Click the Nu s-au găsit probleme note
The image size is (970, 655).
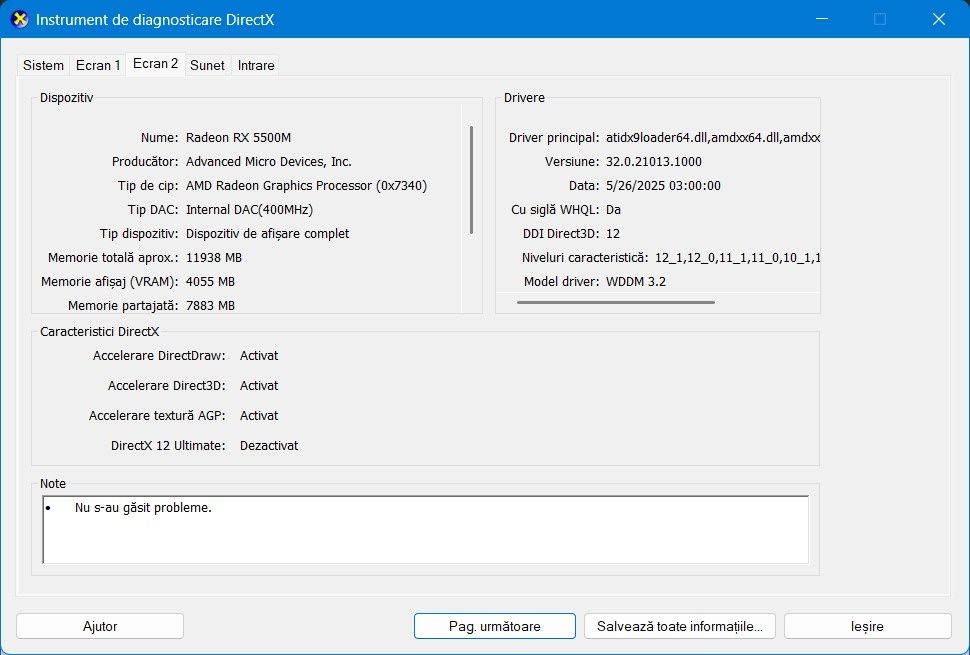pos(143,508)
